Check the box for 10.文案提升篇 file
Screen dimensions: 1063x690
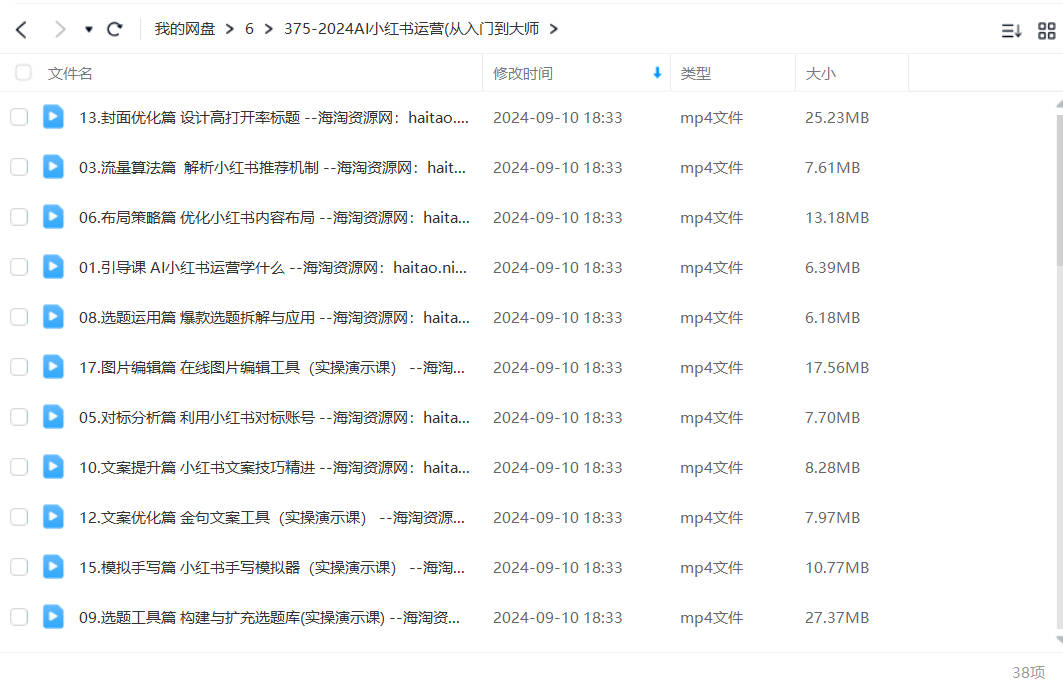click(x=19, y=467)
